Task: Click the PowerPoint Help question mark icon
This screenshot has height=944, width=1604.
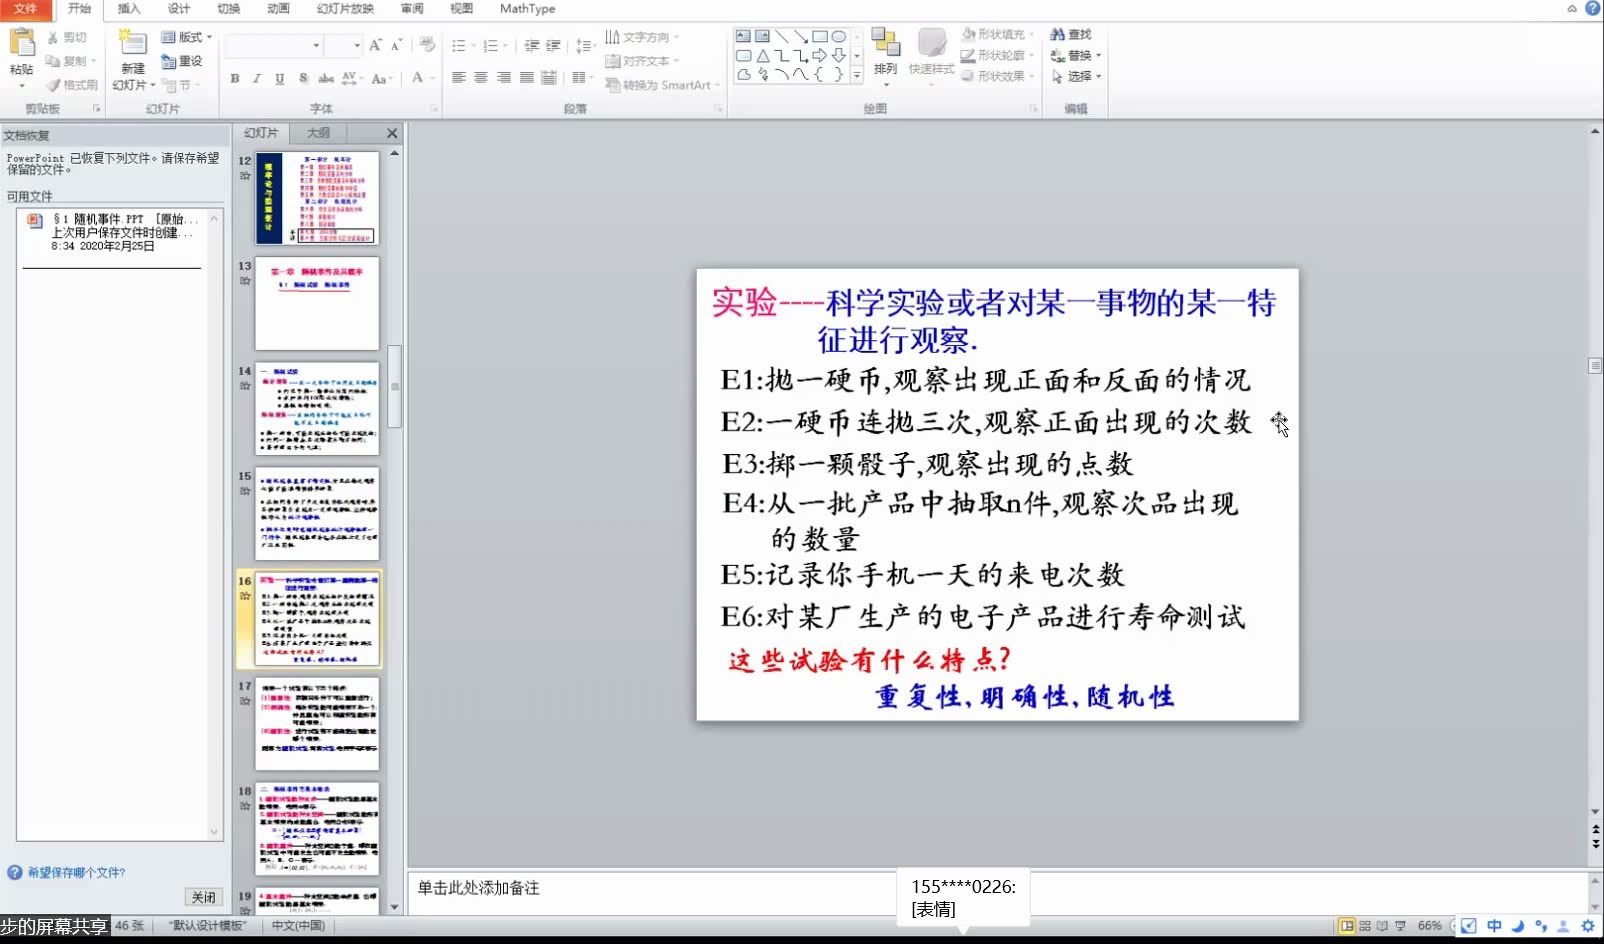Action: click(x=1592, y=8)
